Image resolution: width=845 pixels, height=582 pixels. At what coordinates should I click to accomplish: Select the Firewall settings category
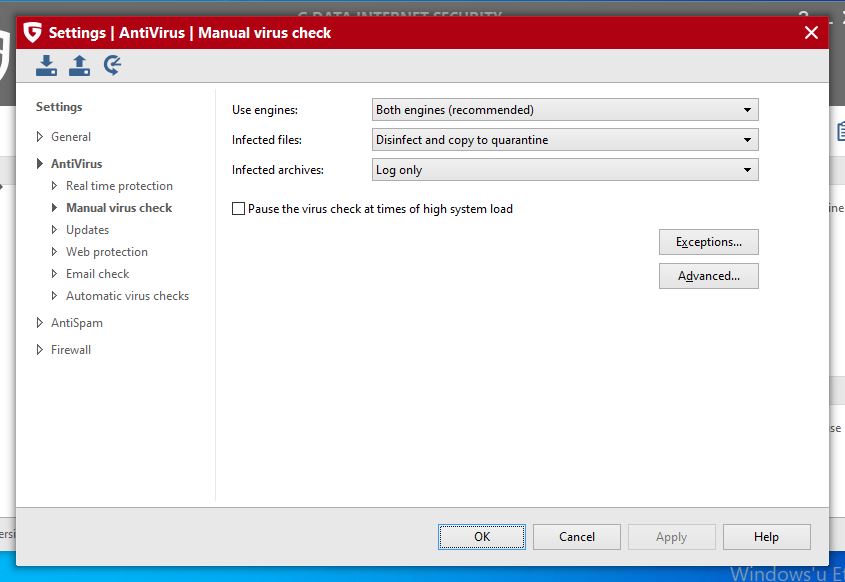pyautogui.click(x=71, y=350)
